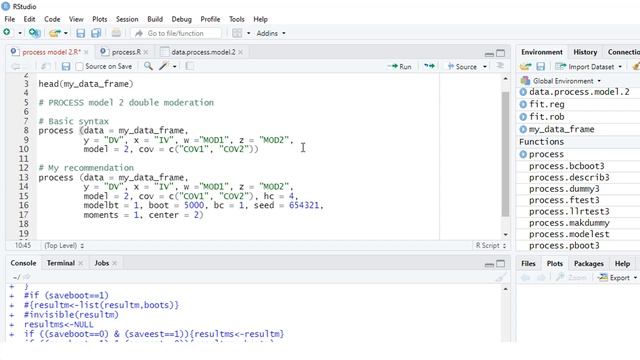Open the Plots menu
This screenshot has width=640, height=360.
100,19
